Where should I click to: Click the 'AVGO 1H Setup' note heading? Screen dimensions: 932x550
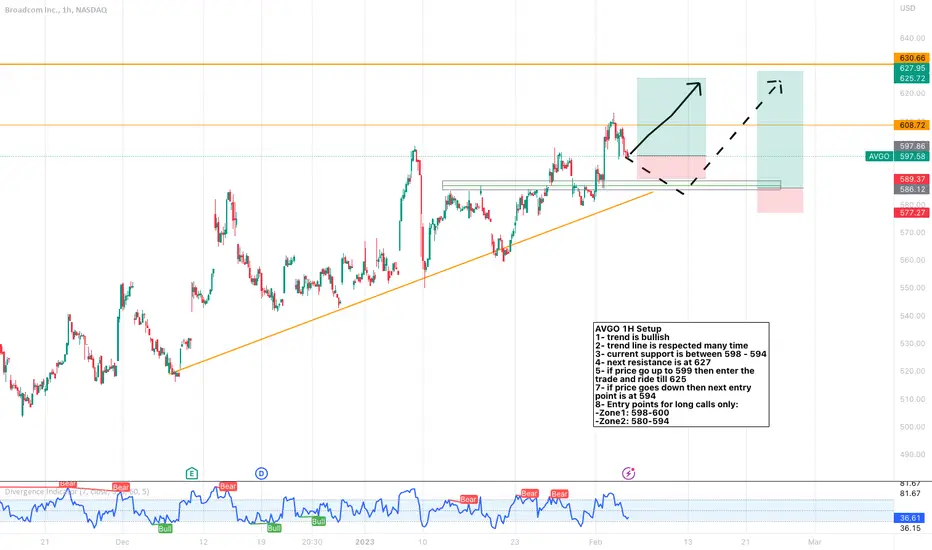(x=628, y=329)
